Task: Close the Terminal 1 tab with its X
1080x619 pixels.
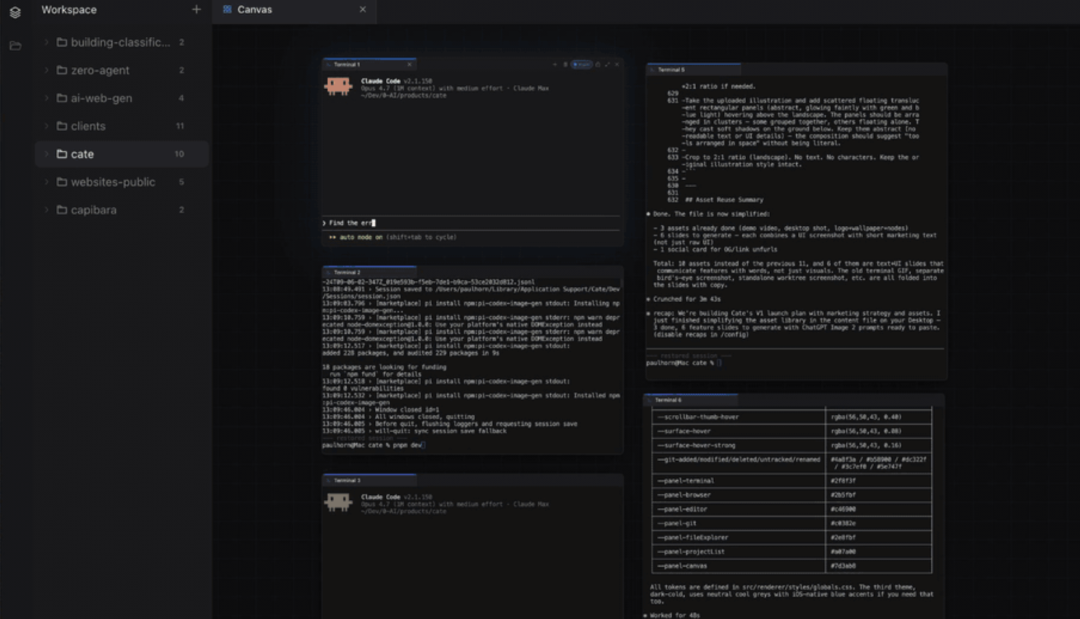Action: [410, 64]
